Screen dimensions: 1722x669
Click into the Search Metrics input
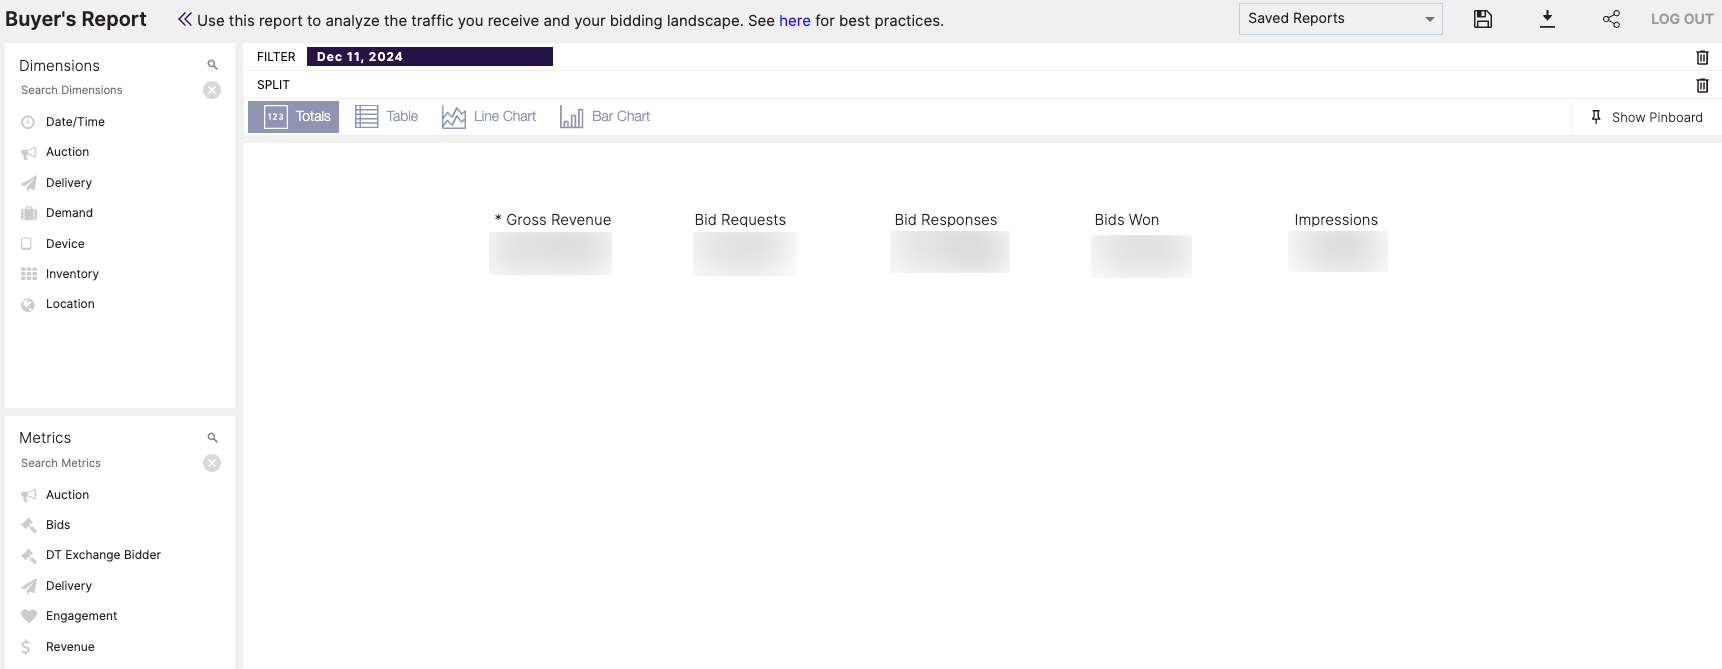pyautogui.click(x=110, y=463)
